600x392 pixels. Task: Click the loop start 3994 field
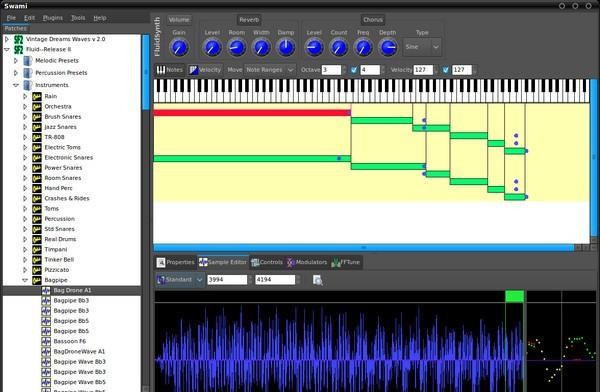[227, 280]
